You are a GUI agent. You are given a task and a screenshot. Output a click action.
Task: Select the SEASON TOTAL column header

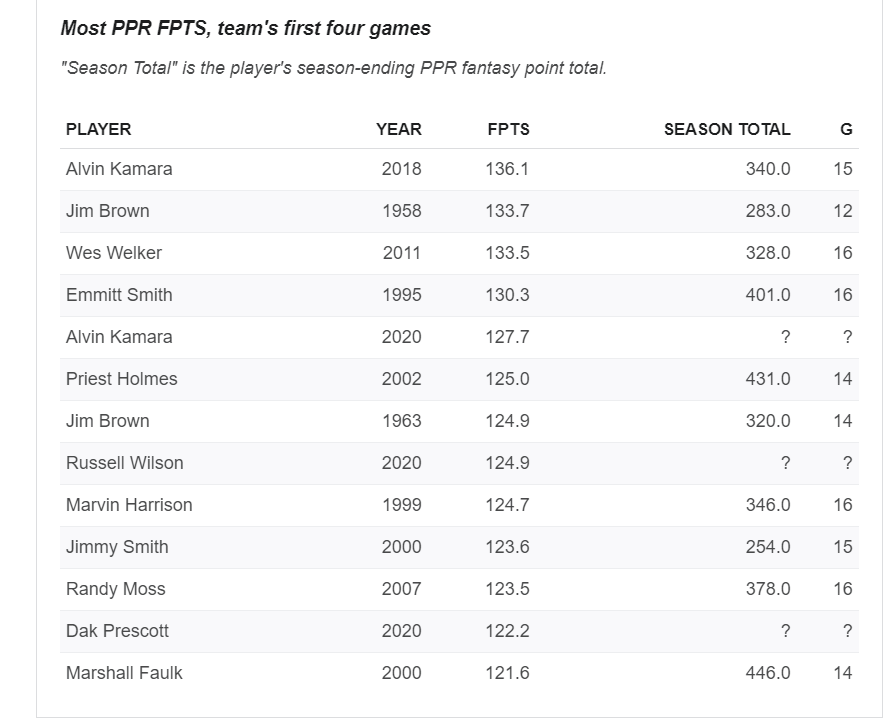point(727,129)
